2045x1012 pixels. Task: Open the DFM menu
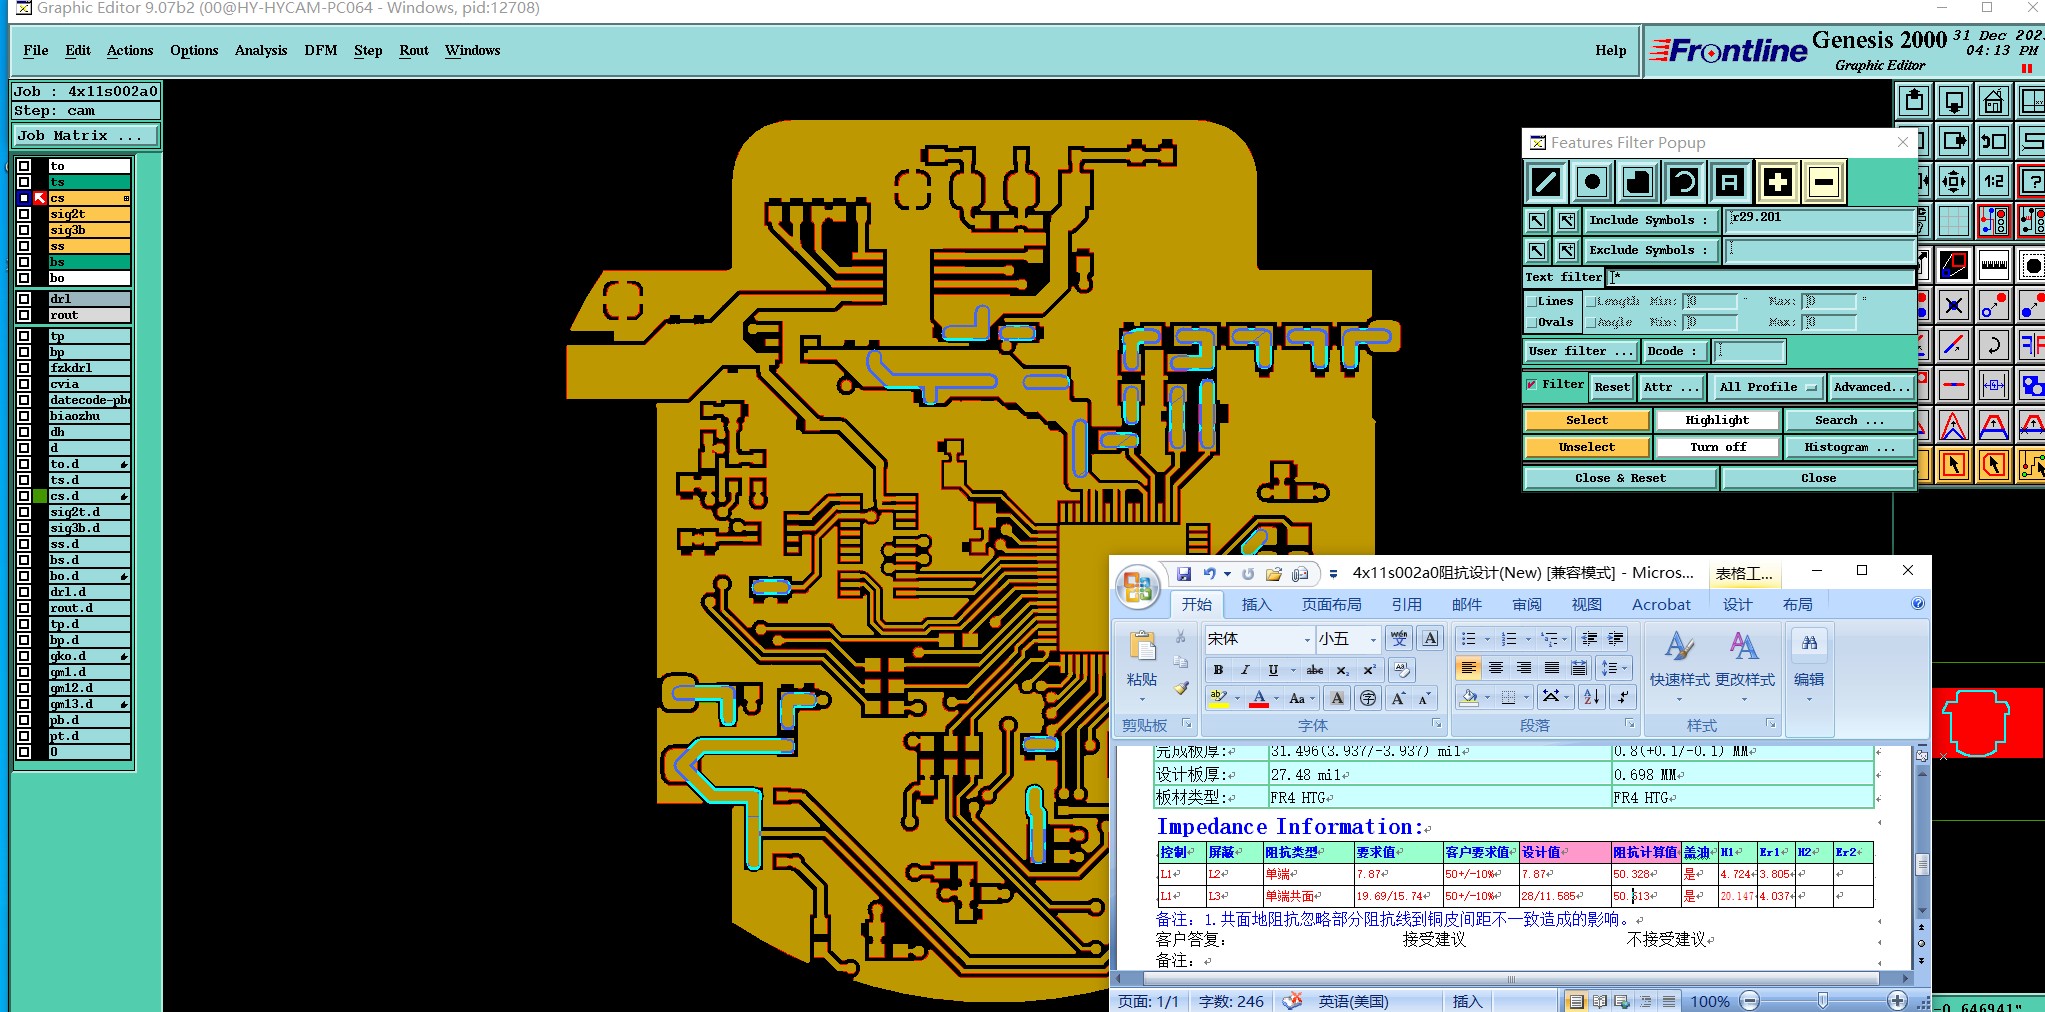(321, 50)
